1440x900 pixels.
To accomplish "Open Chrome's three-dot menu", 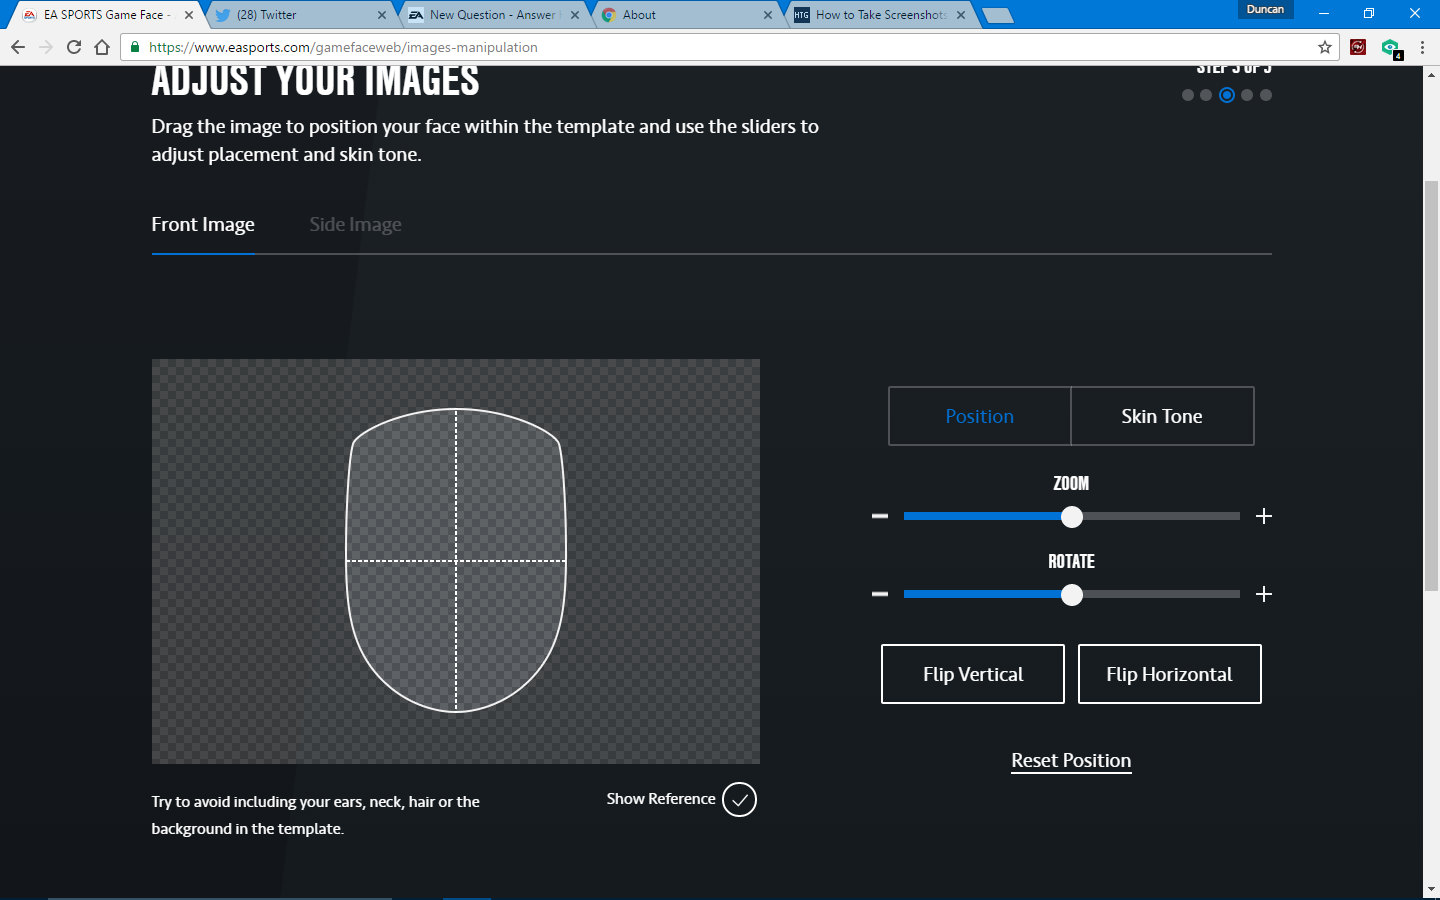I will point(1422,47).
